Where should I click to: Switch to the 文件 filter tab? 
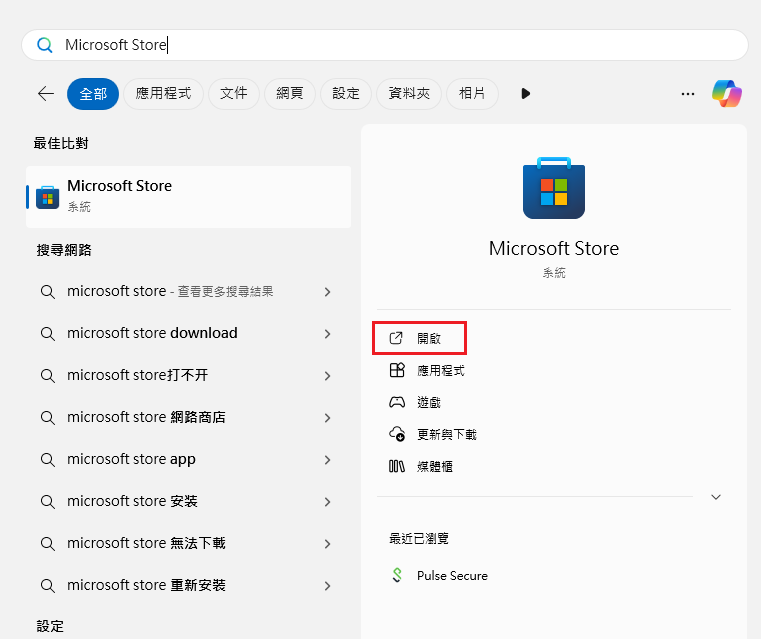233,93
